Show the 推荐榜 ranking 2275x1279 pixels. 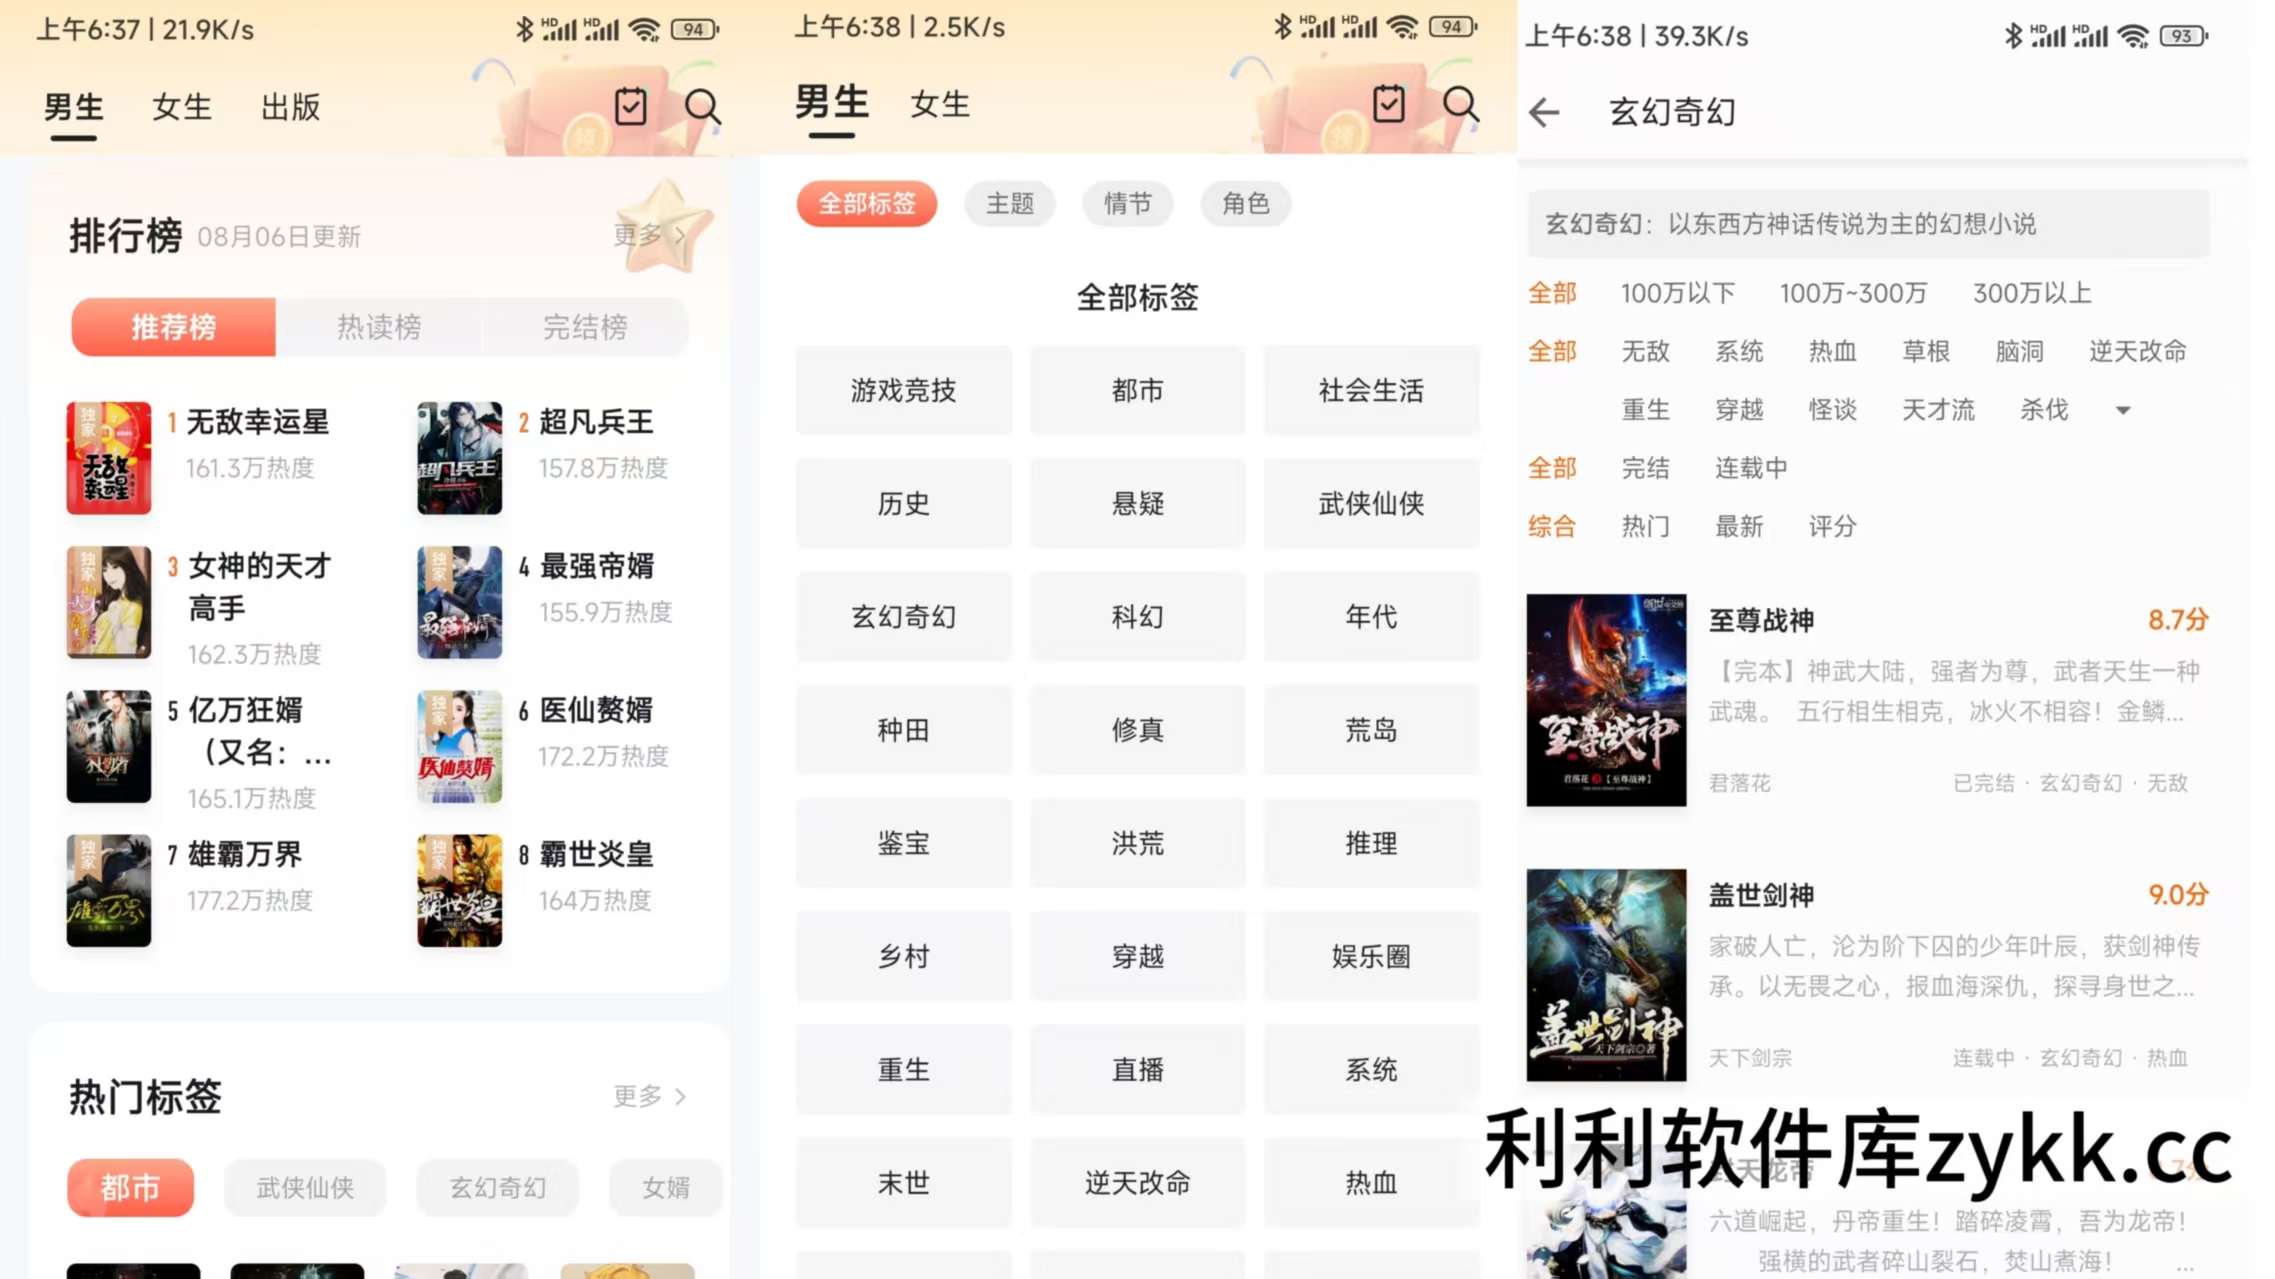173,327
